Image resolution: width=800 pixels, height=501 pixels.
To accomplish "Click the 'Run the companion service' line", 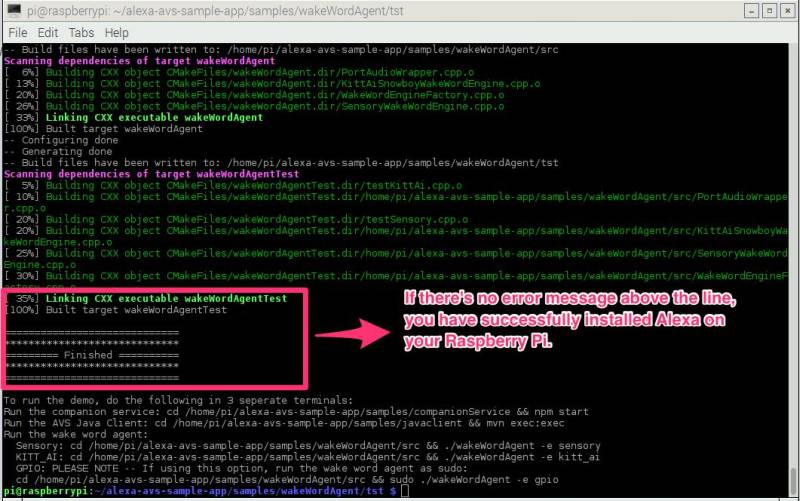I will coord(296,412).
